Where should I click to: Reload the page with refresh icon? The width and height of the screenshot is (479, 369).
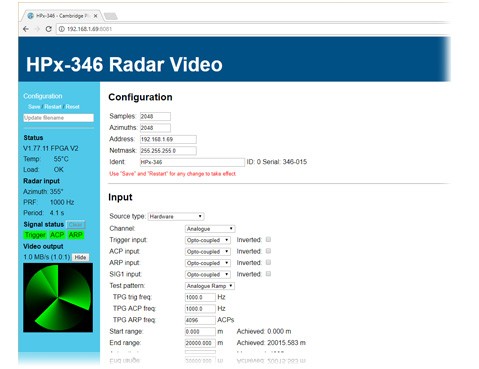[x=49, y=29]
